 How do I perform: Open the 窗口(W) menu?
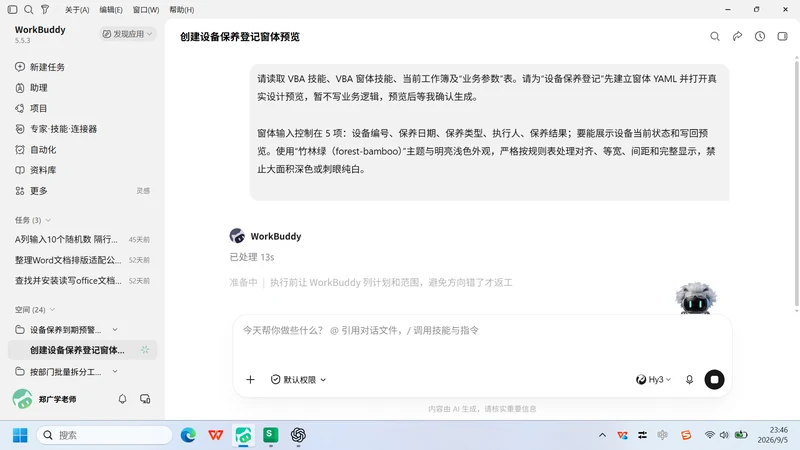click(x=145, y=10)
